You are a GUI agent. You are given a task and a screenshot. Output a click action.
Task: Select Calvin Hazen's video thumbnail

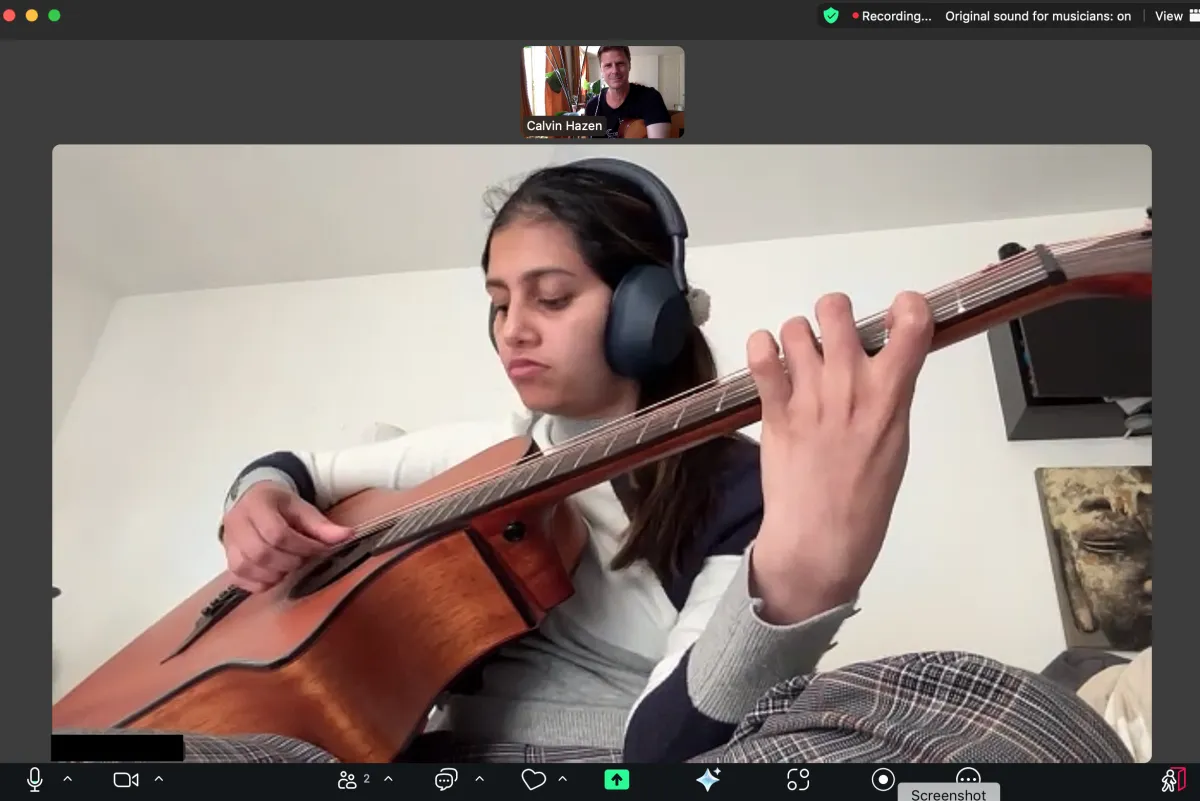[602, 91]
